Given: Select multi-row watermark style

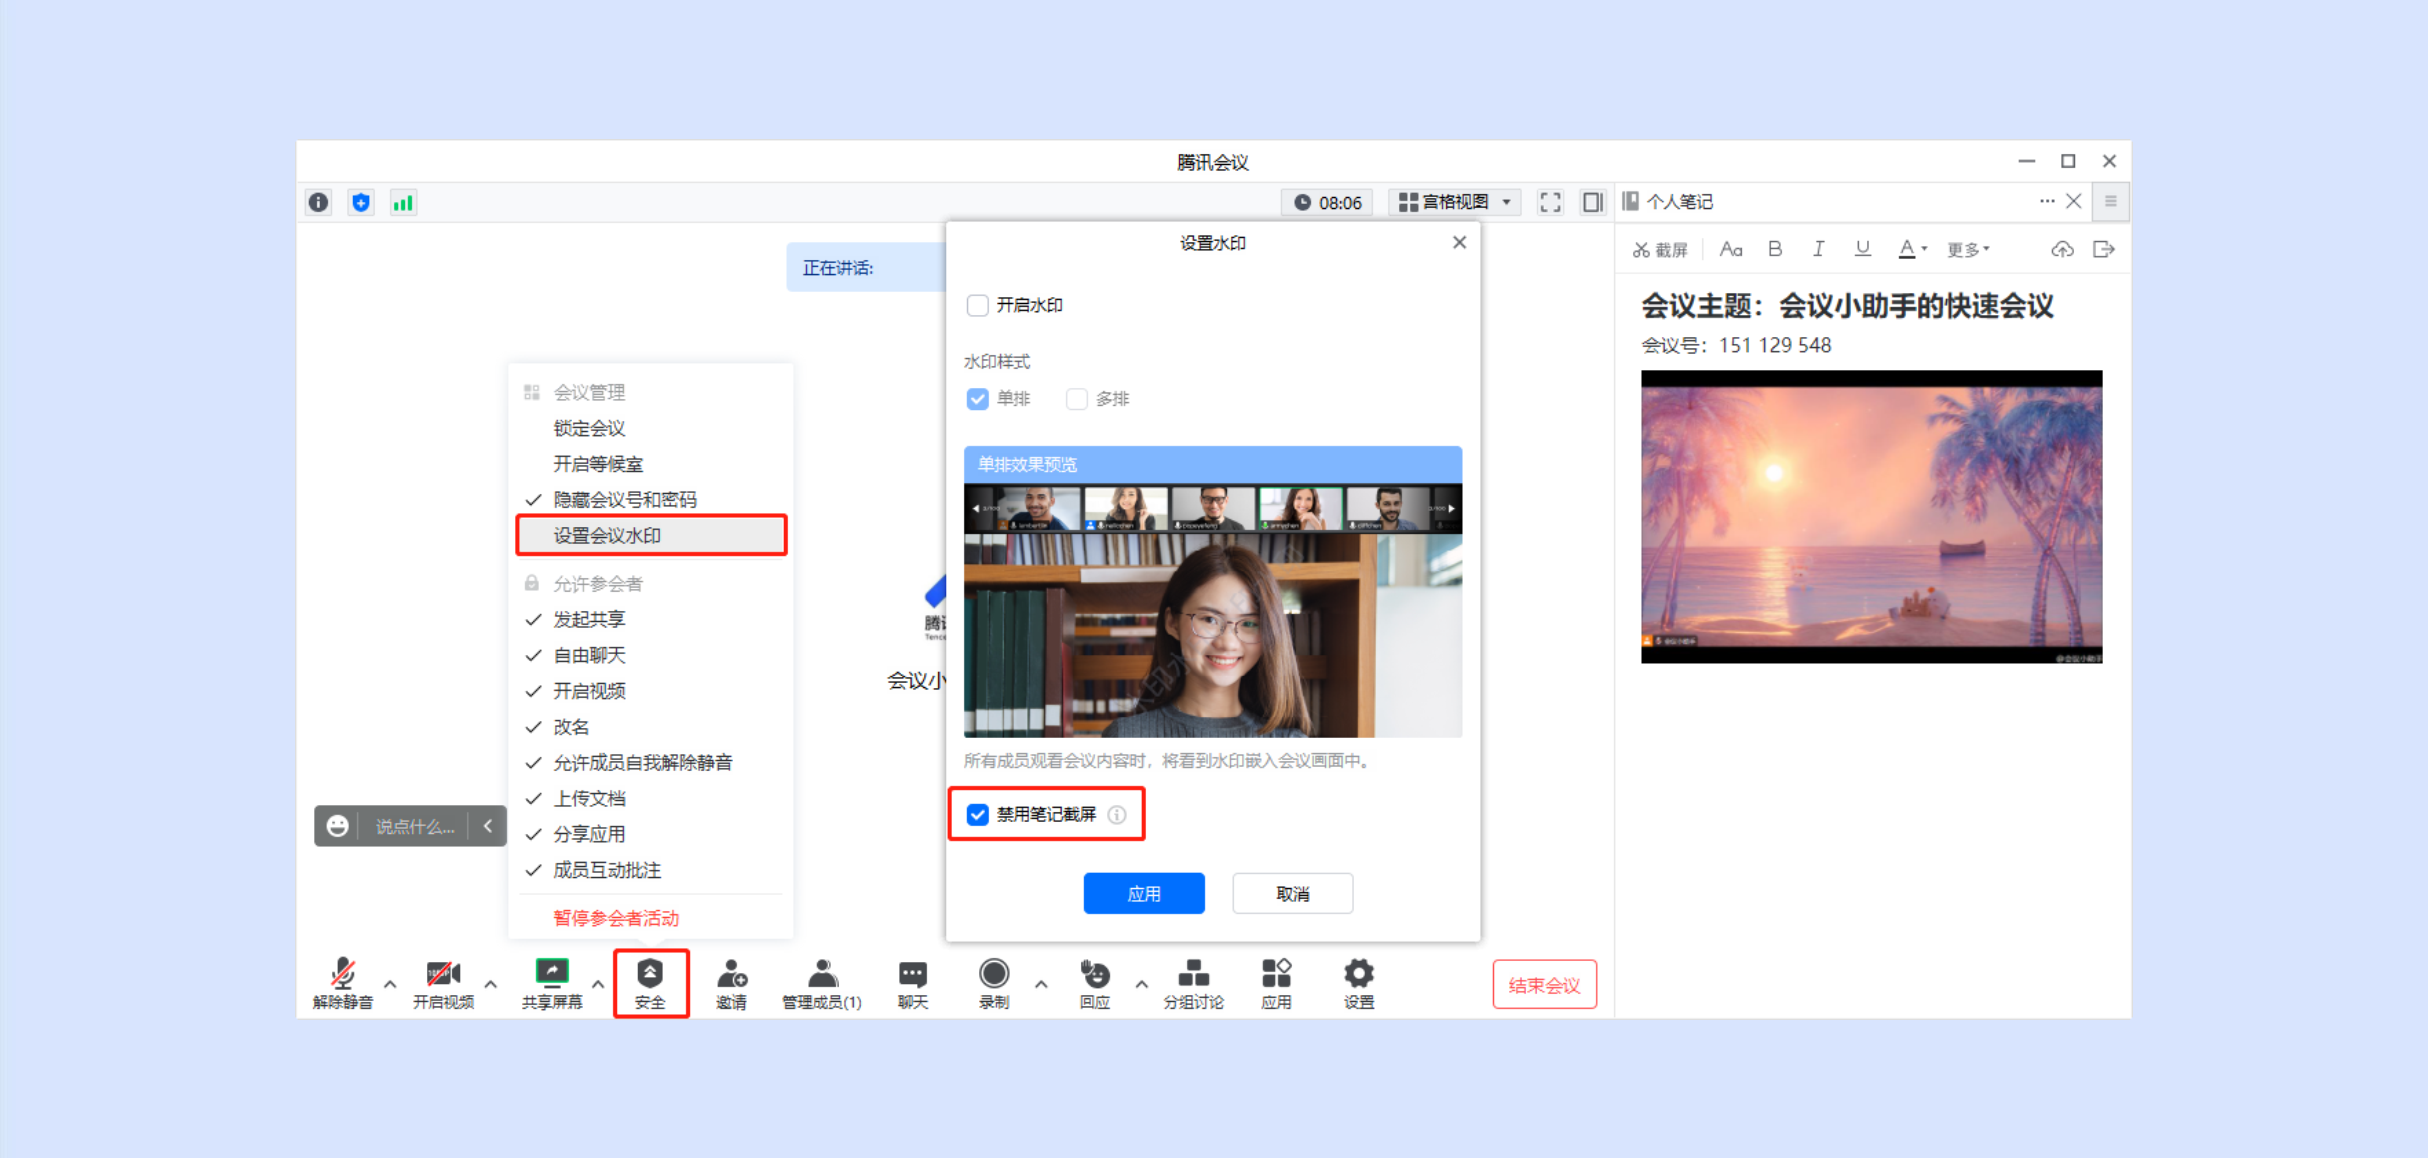Looking at the screenshot, I should coord(1076,400).
